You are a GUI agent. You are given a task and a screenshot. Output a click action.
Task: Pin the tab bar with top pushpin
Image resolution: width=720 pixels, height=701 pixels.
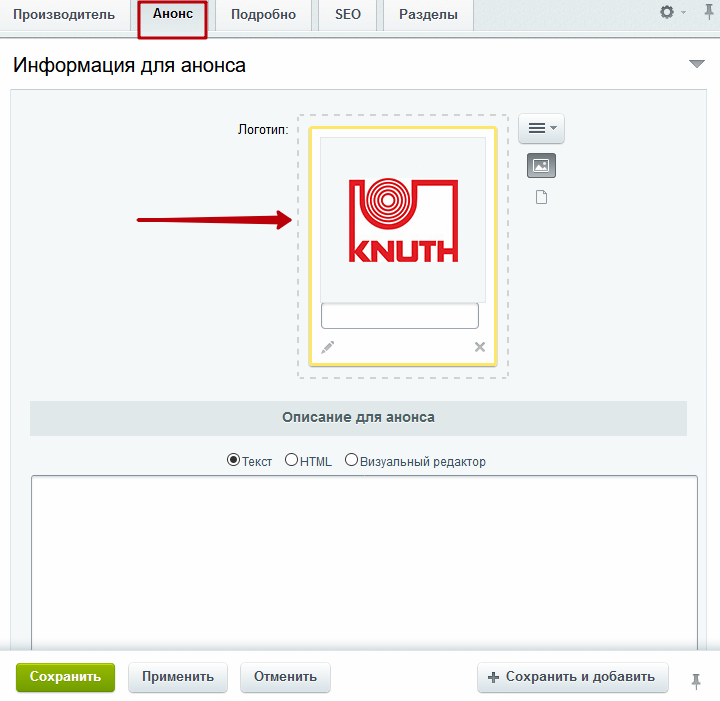click(x=709, y=12)
